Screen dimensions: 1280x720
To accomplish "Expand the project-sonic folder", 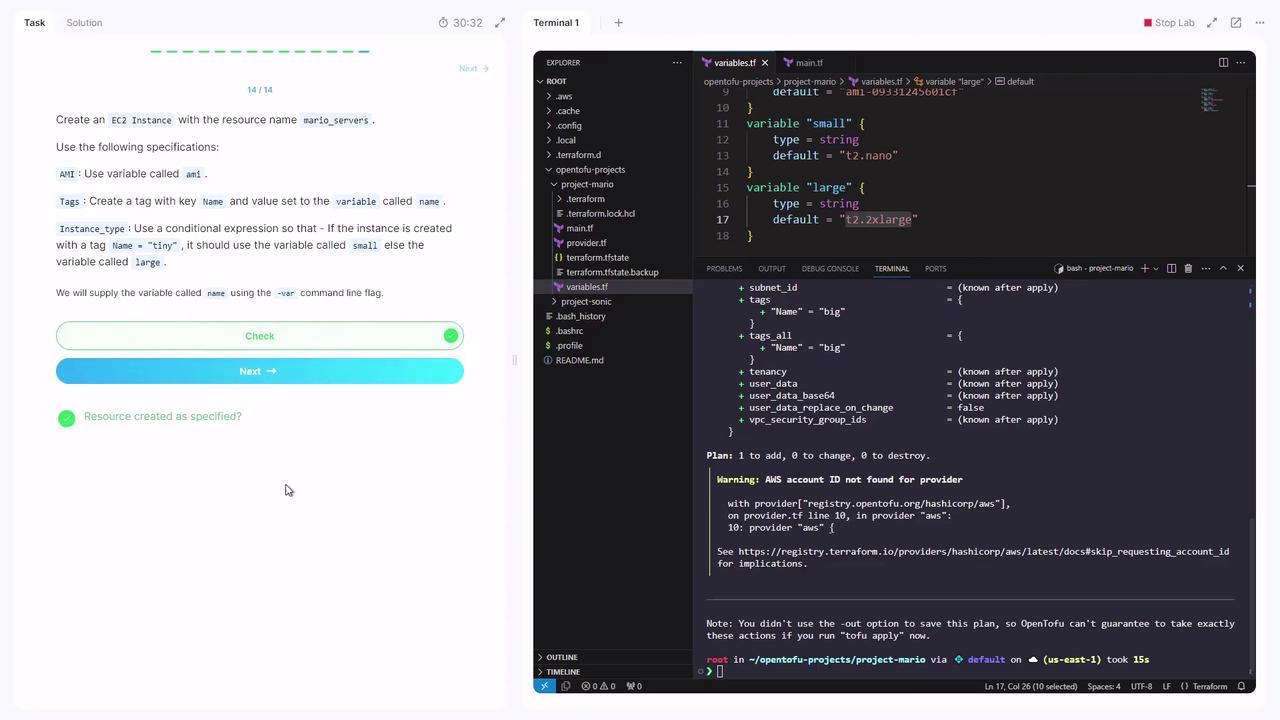I will pos(586,301).
